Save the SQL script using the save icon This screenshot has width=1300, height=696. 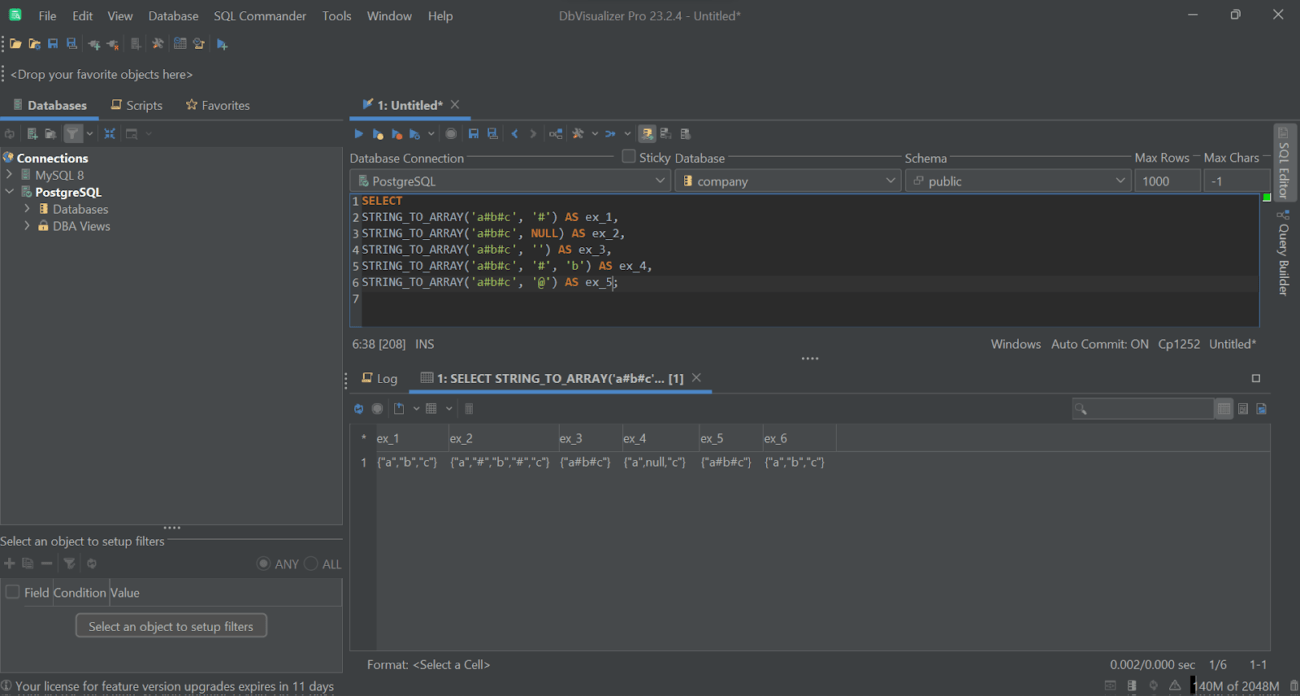pos(473,133)
